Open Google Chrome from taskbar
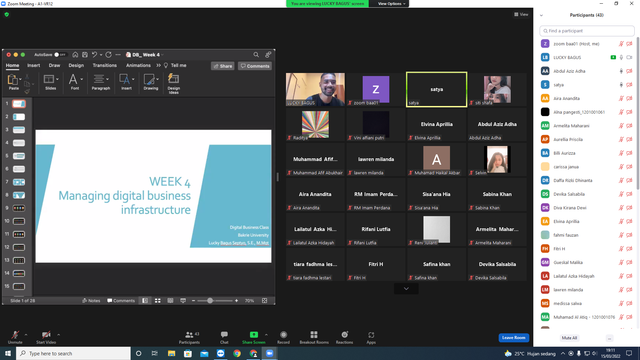The width and height of the screenshot is (640, 360). [237, 353]
